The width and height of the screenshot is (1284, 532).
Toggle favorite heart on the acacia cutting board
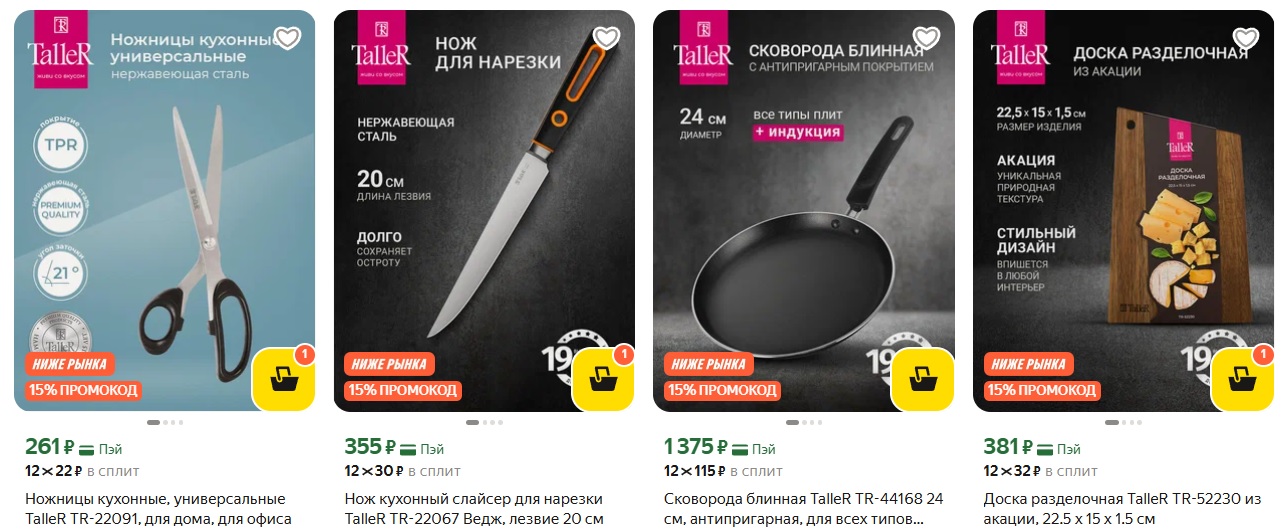(1246, 38)
